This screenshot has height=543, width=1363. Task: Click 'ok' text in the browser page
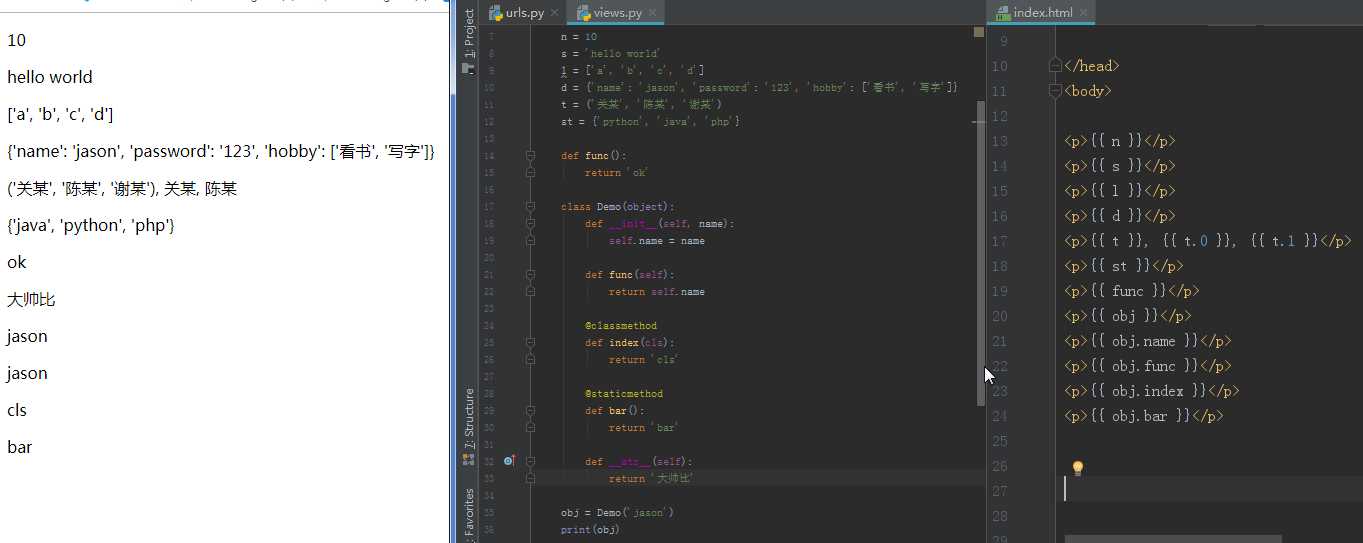point(16,262)
